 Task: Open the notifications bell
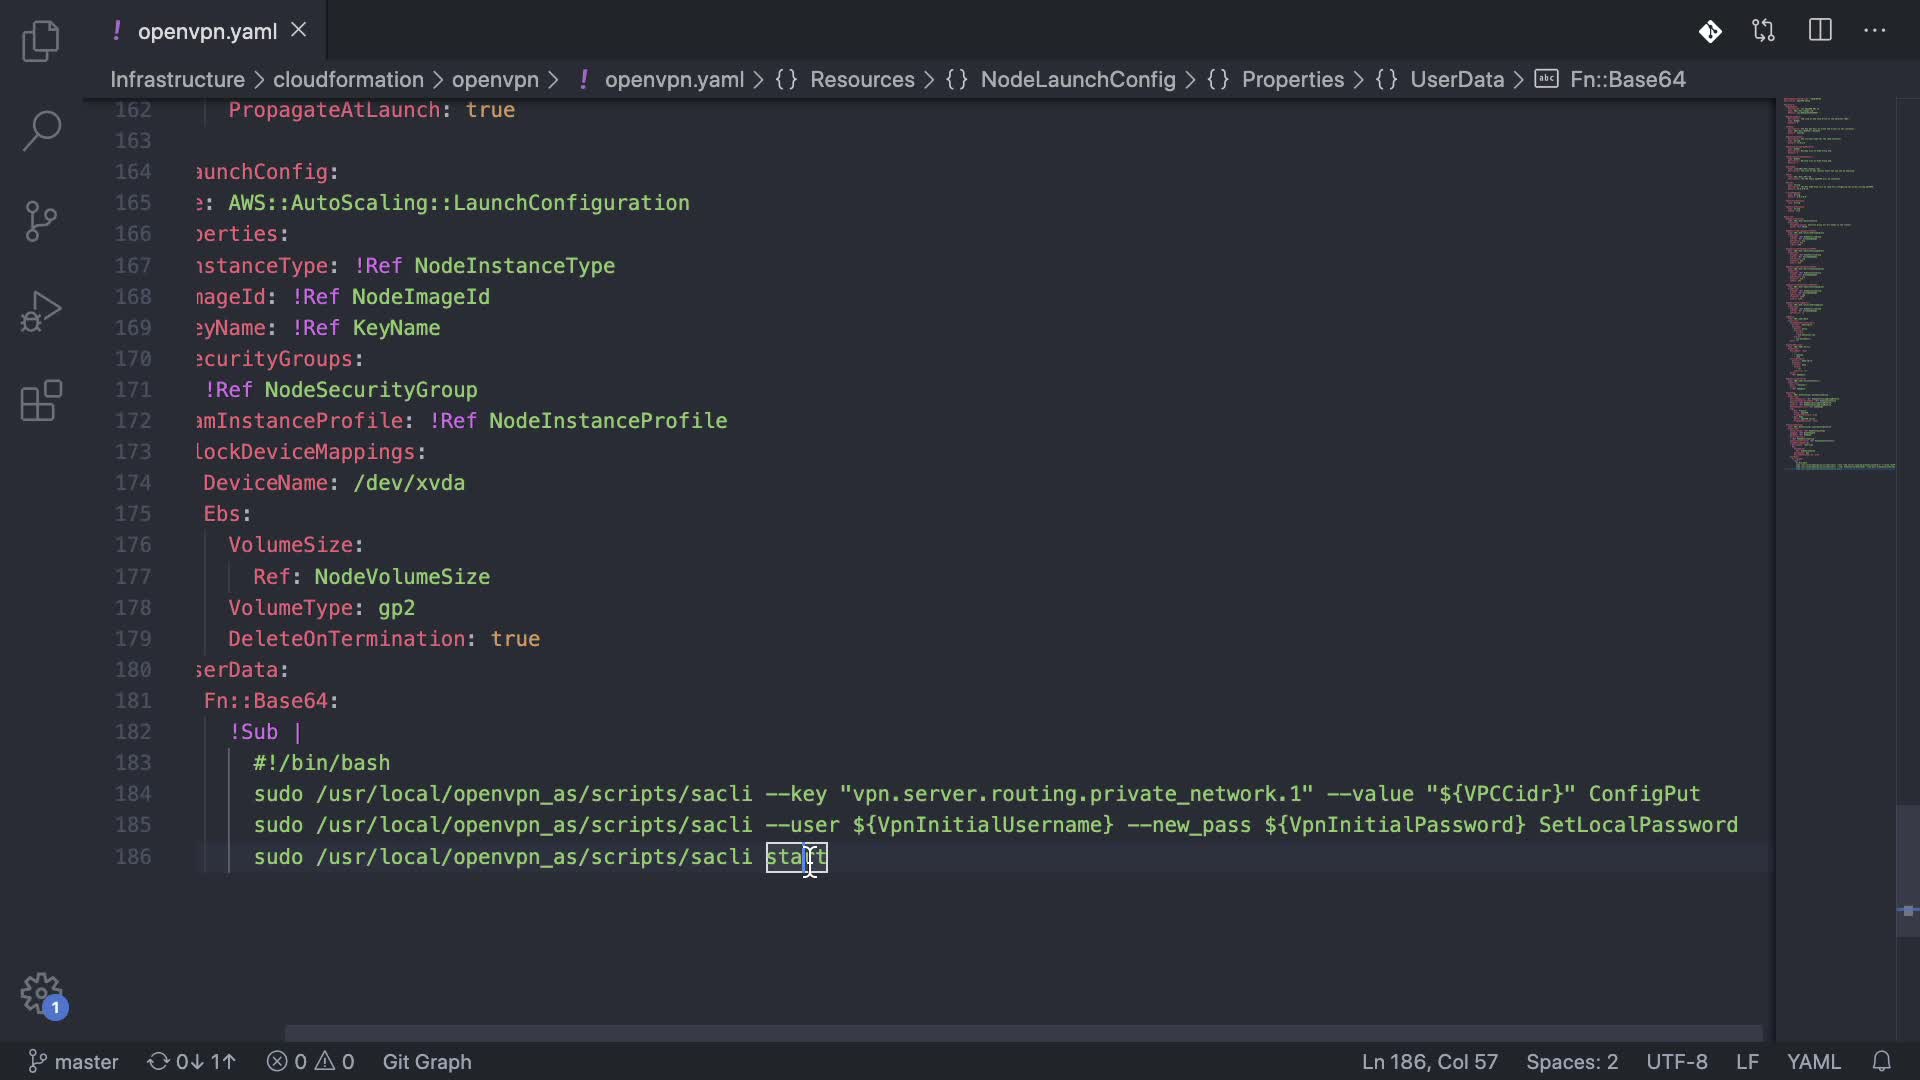point(1881,1061)
